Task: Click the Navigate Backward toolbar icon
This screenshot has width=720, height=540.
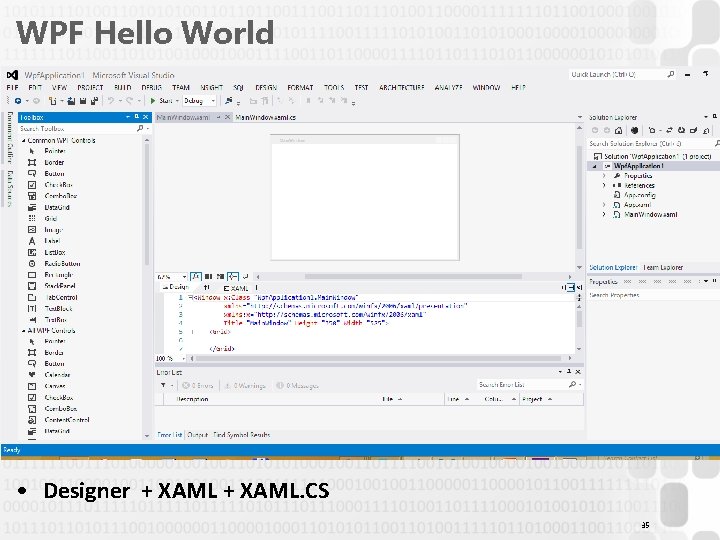Action: point(18,101)
